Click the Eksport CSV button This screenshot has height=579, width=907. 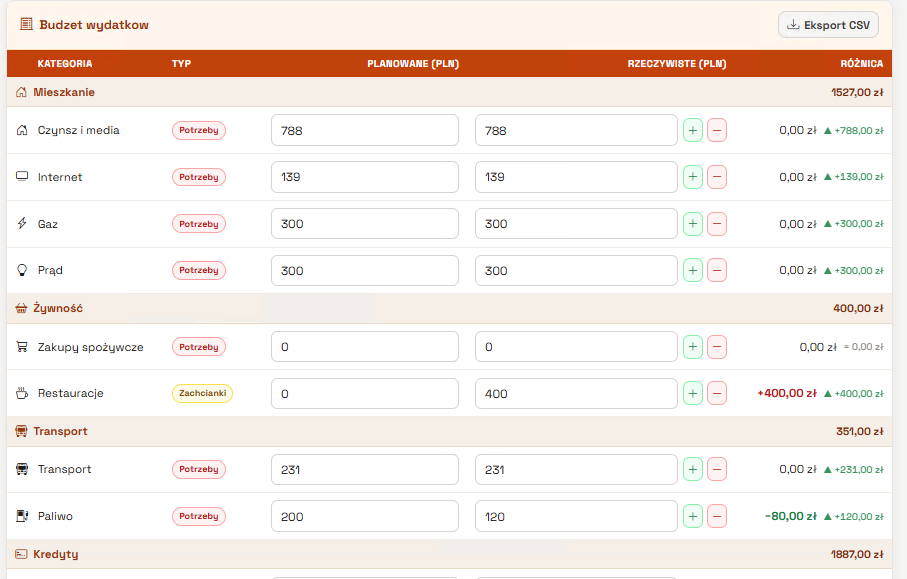828,25
